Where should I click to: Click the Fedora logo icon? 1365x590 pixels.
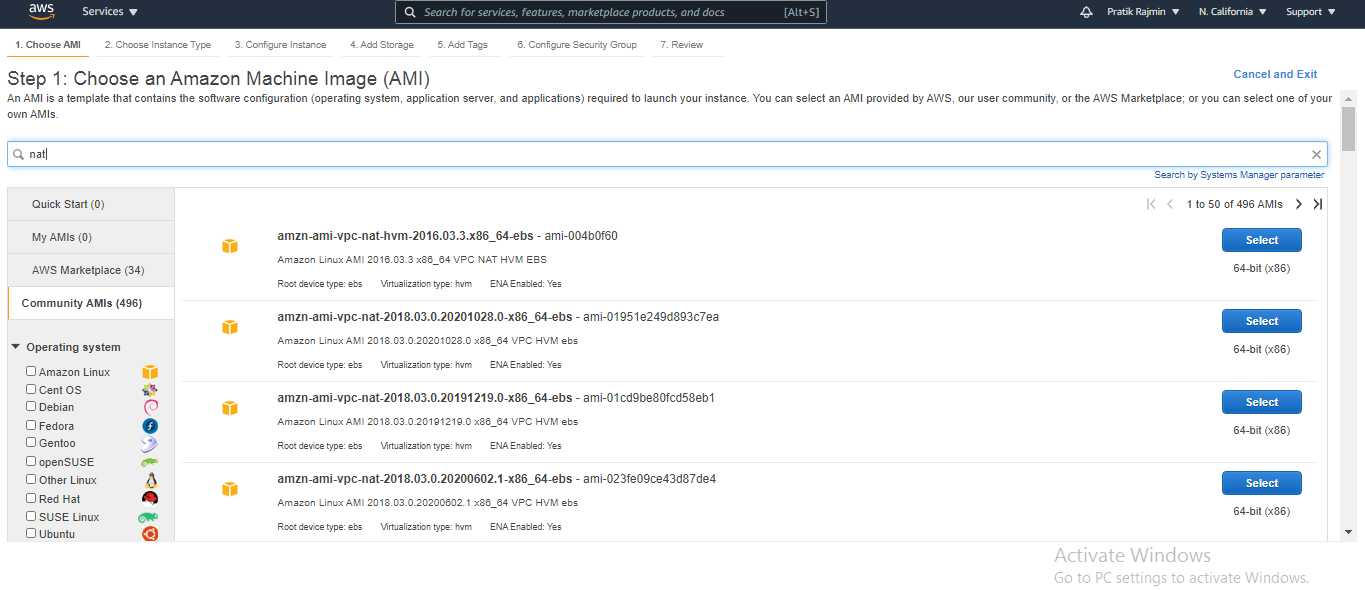[150, 426]
